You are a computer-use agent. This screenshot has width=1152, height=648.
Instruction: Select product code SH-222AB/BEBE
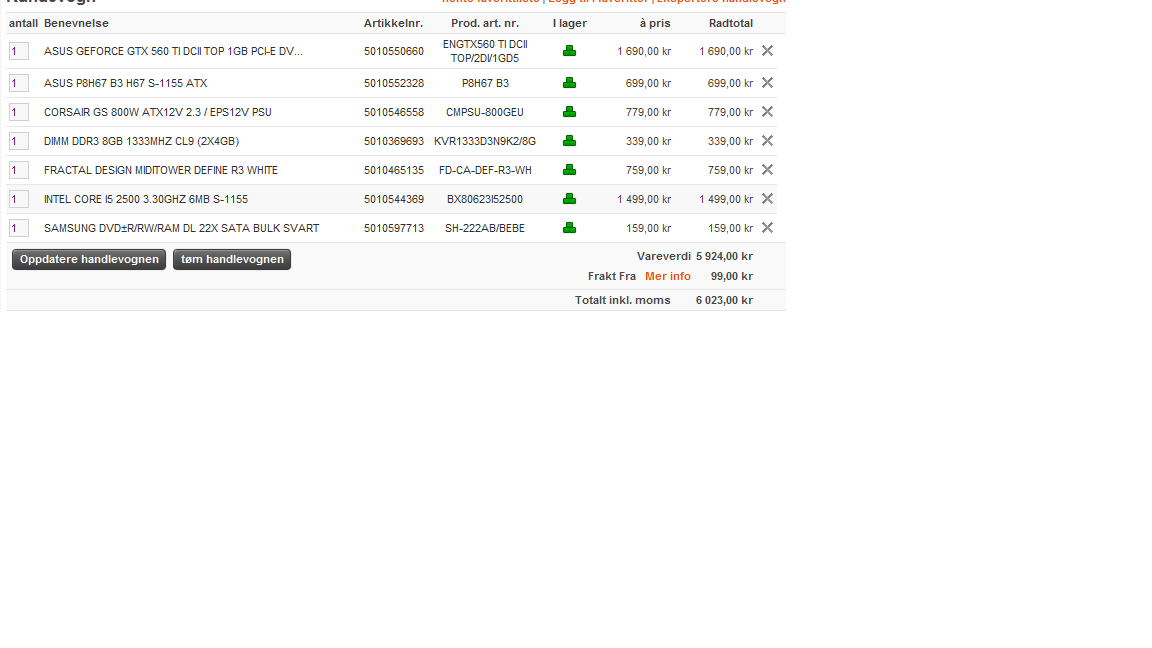[485, 228]
